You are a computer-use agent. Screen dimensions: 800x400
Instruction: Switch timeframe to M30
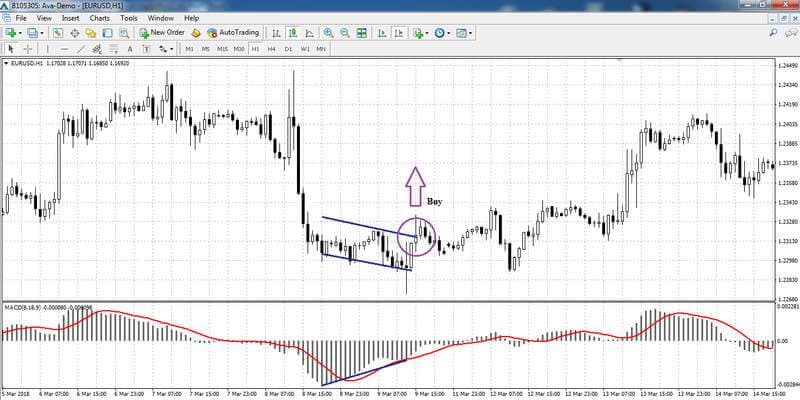239,49
